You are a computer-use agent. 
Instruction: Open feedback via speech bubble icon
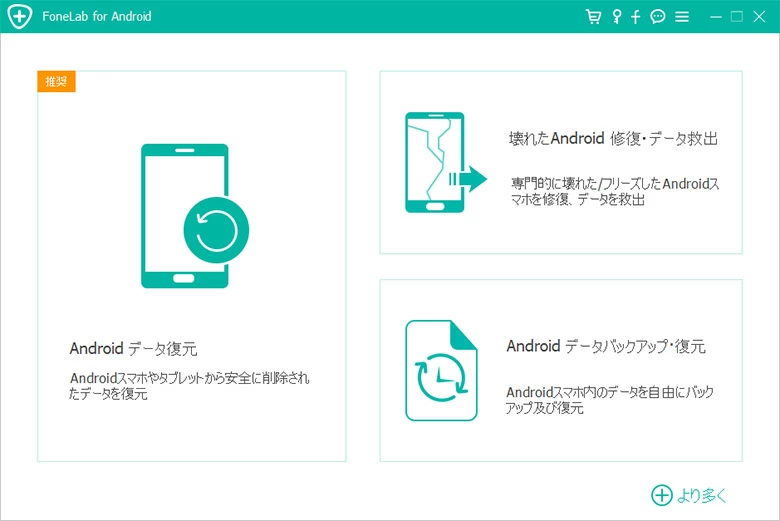(x=658, y=17)
